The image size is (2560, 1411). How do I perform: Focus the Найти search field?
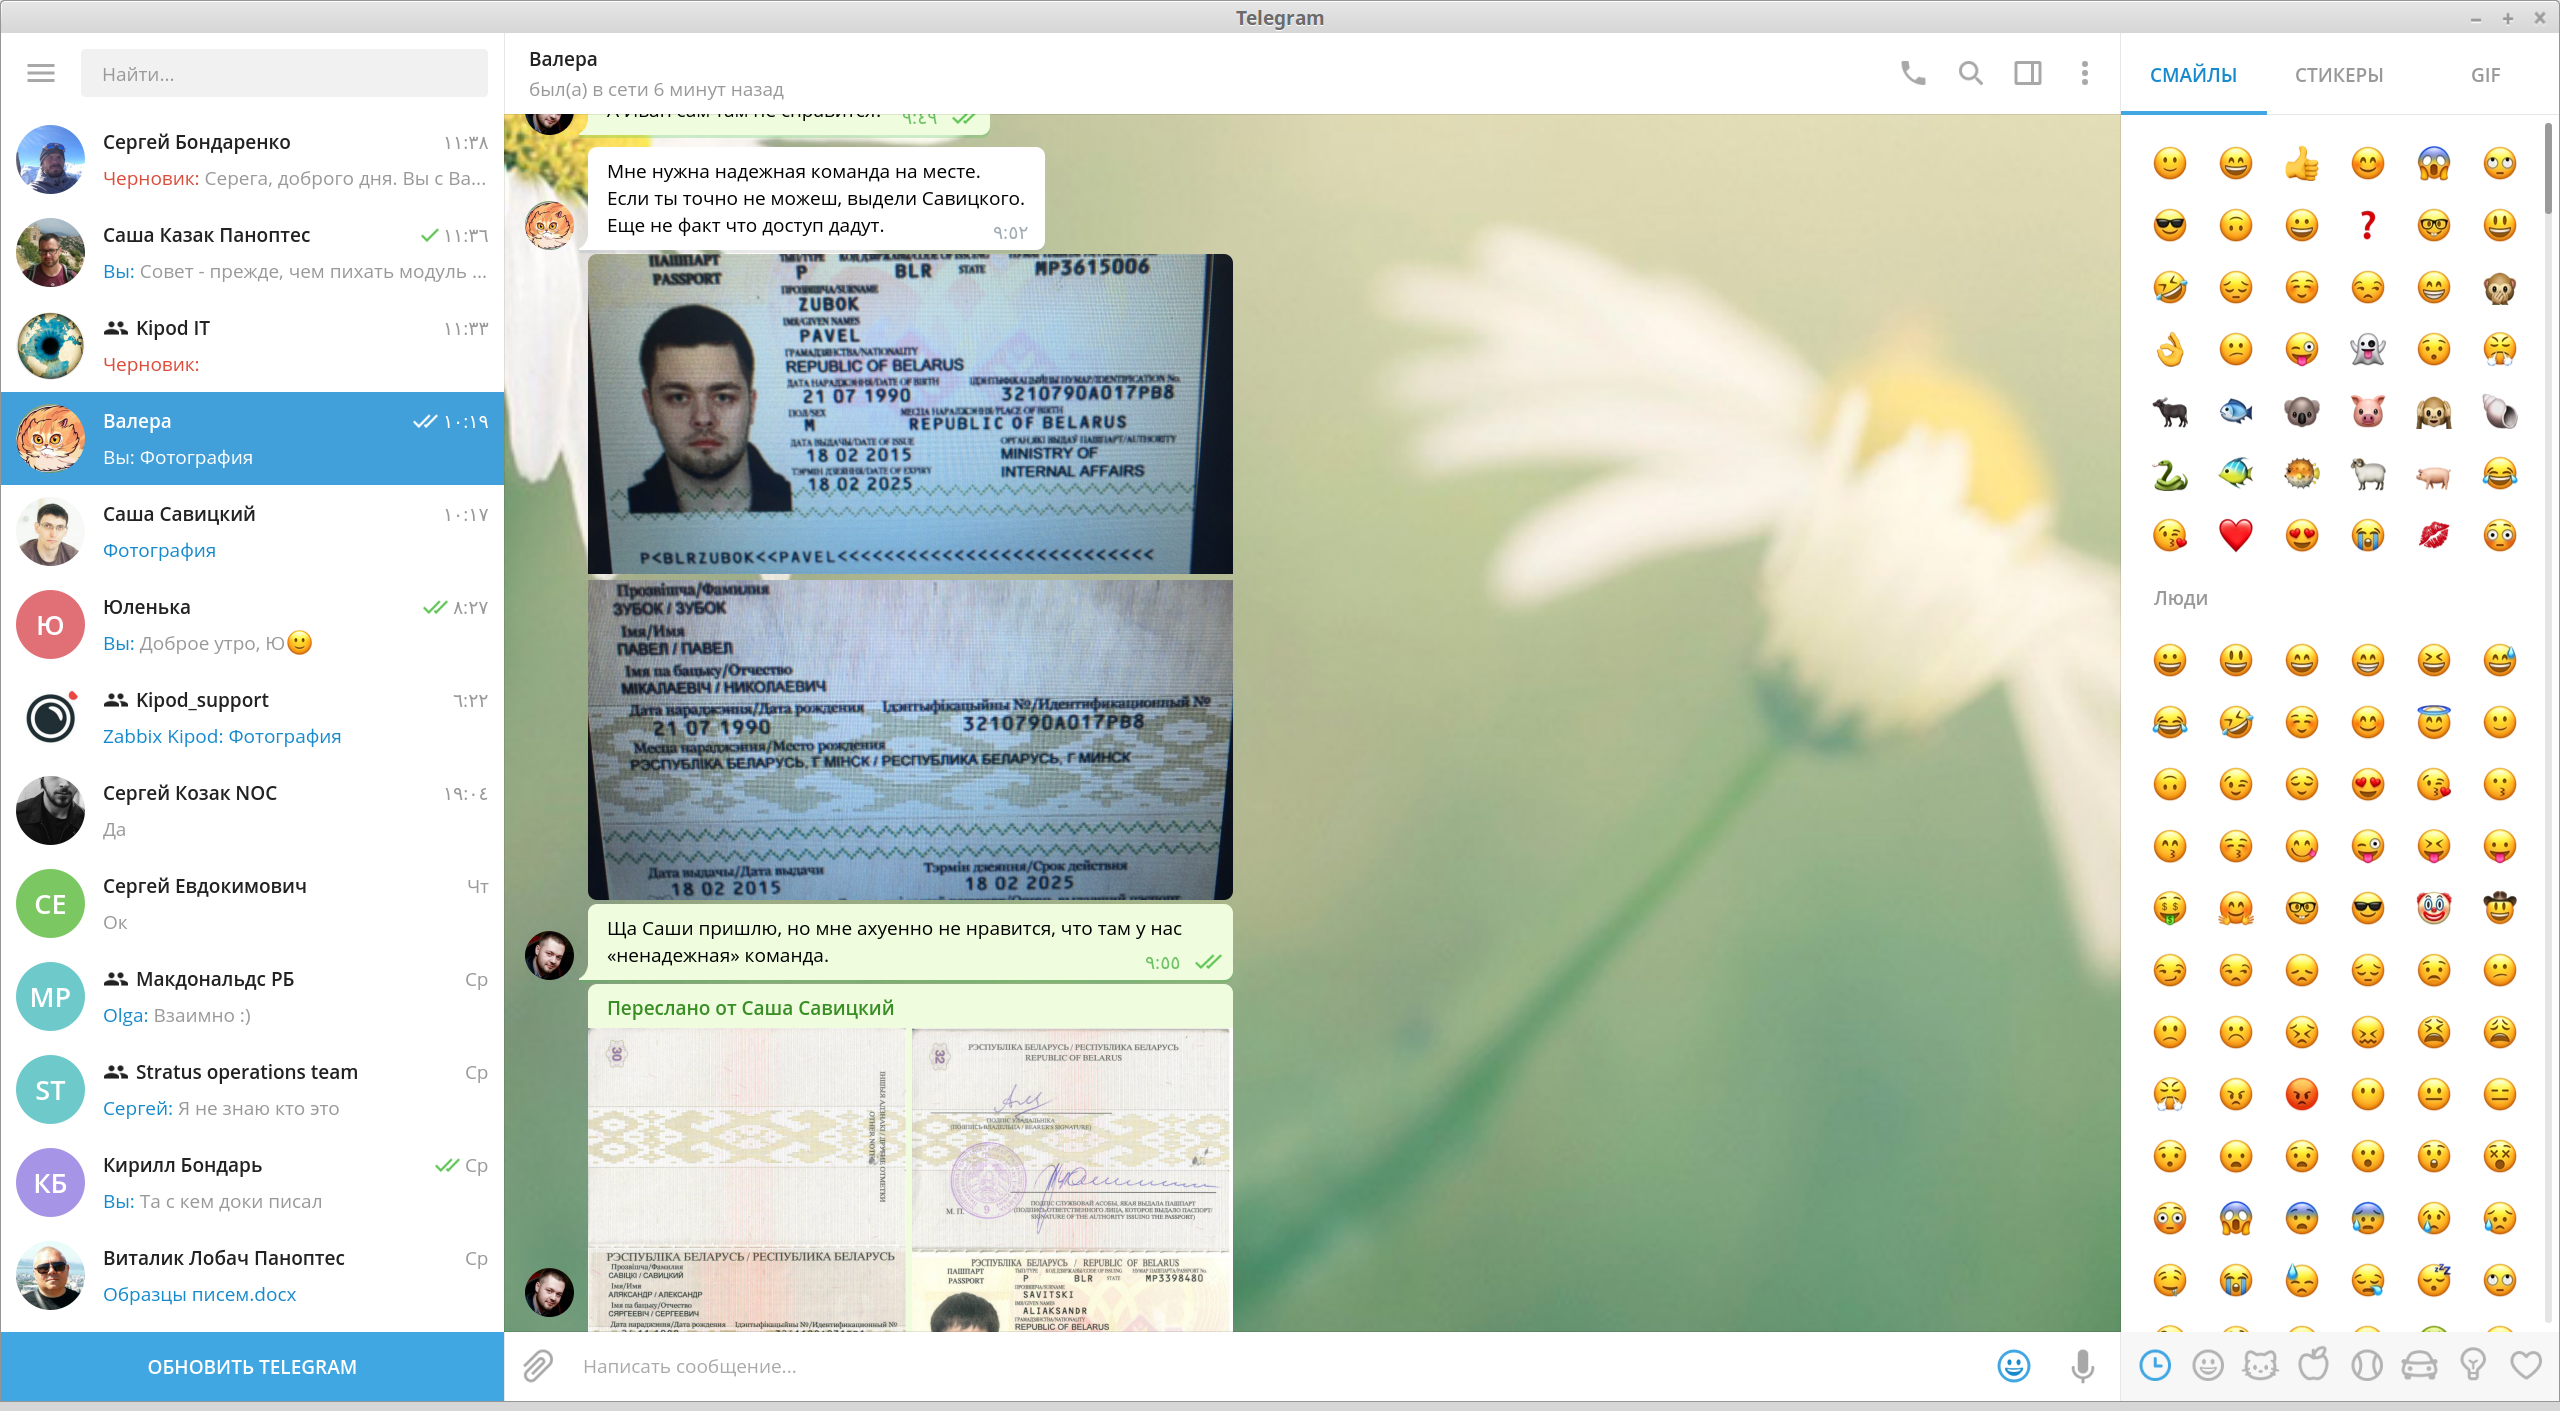tap(284, 74)
